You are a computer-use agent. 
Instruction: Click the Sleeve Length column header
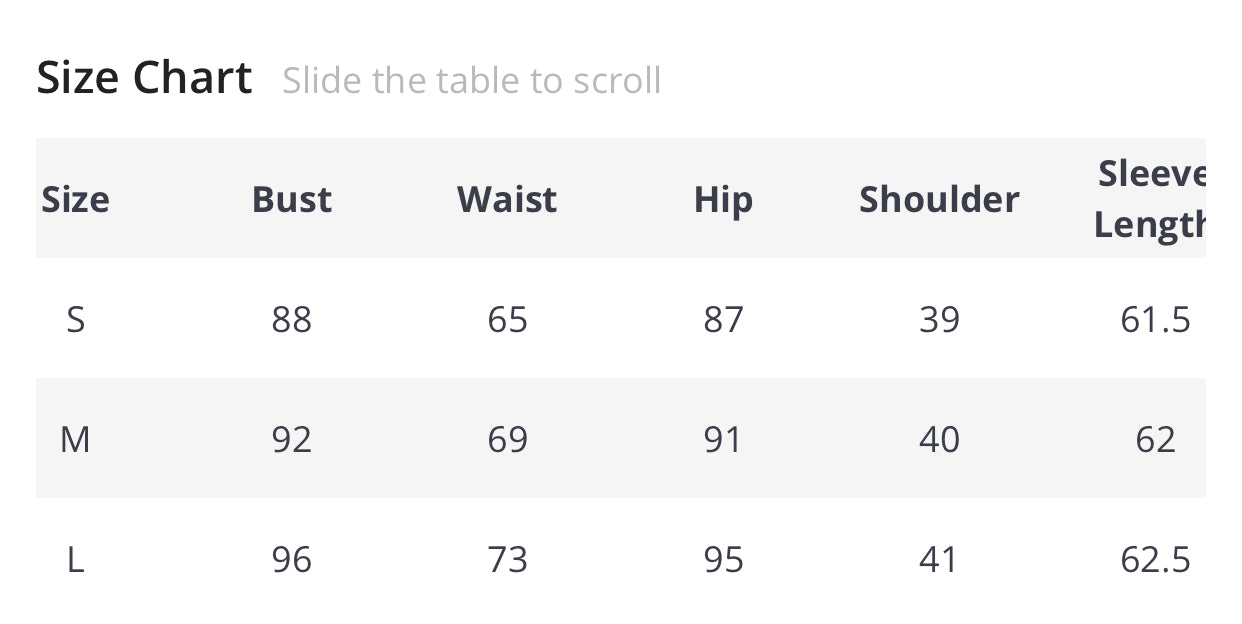point(1150,199)
